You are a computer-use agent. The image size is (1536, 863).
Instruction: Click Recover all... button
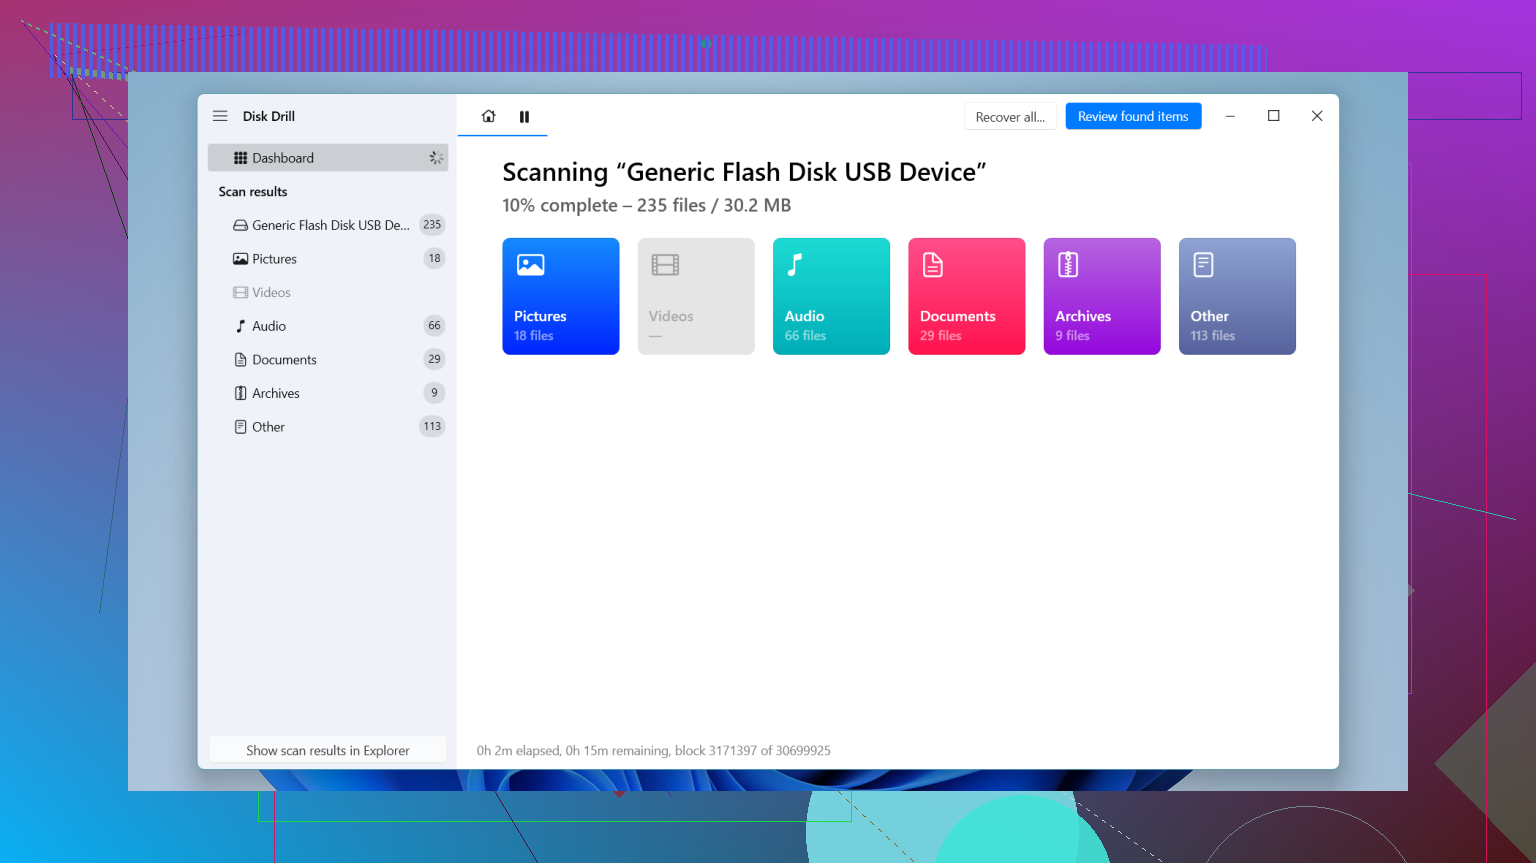(1010, 117)
